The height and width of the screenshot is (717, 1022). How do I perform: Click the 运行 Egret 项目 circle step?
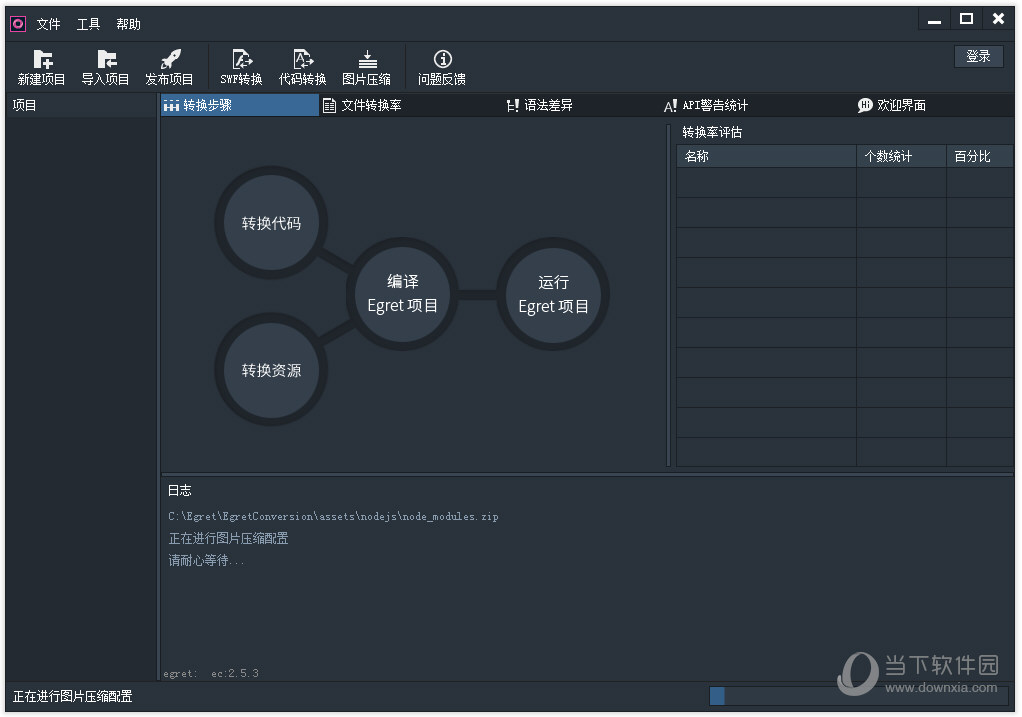click(553, 294)
